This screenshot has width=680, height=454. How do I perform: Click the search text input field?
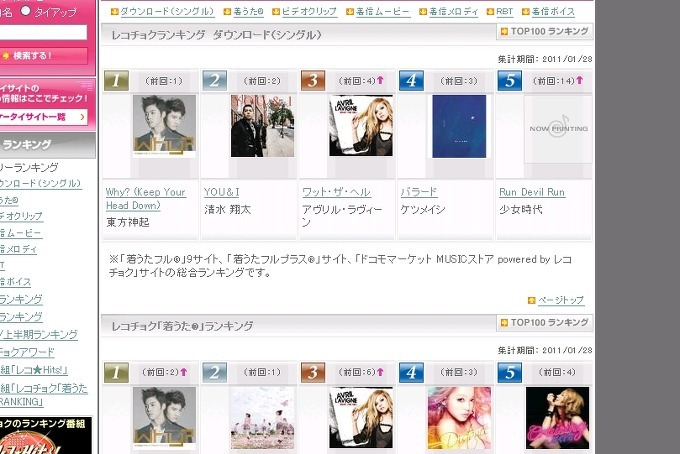(x=42, y=33)
